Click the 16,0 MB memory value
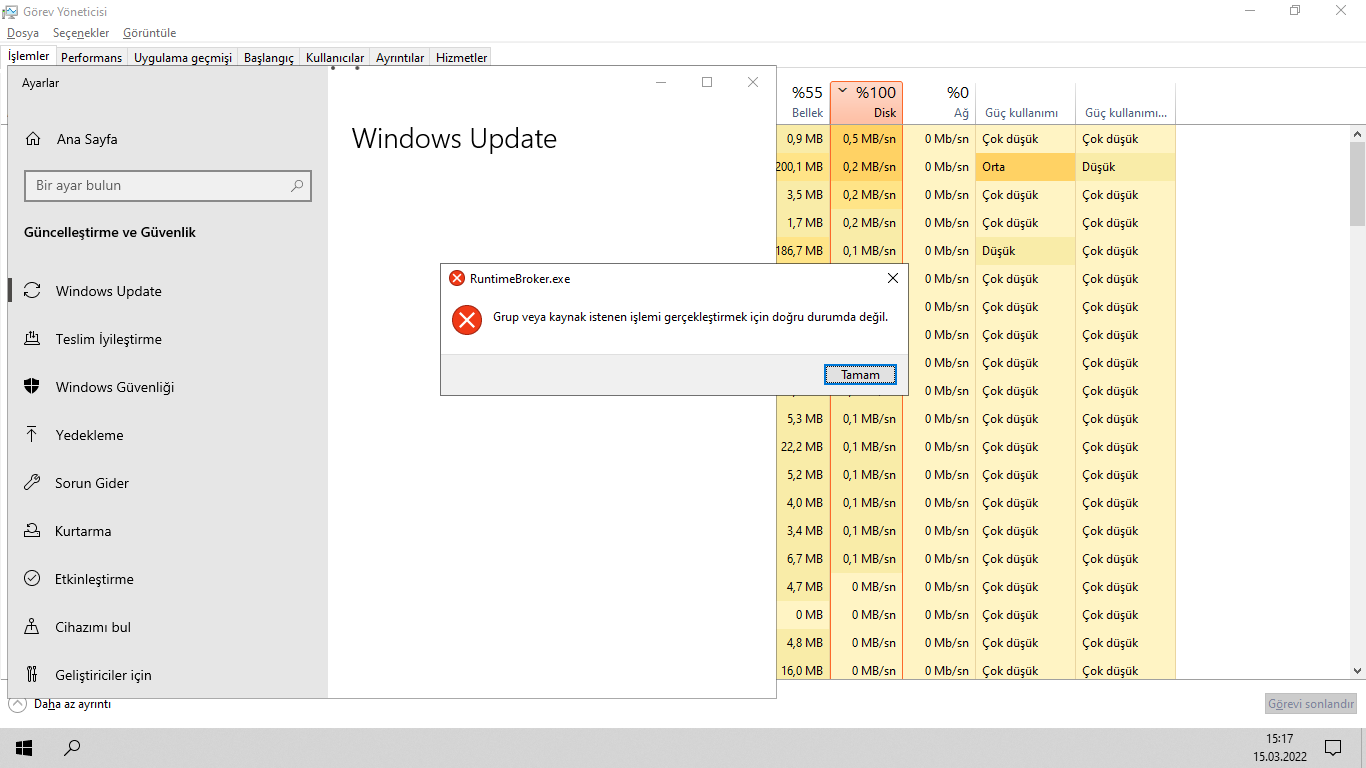 [x=802, y=671]
